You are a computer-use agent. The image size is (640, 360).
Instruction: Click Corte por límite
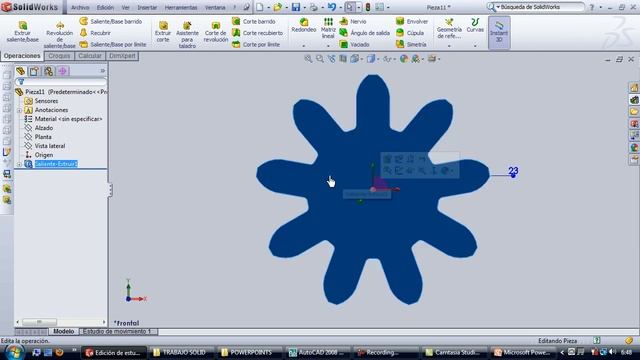(256, 44)
